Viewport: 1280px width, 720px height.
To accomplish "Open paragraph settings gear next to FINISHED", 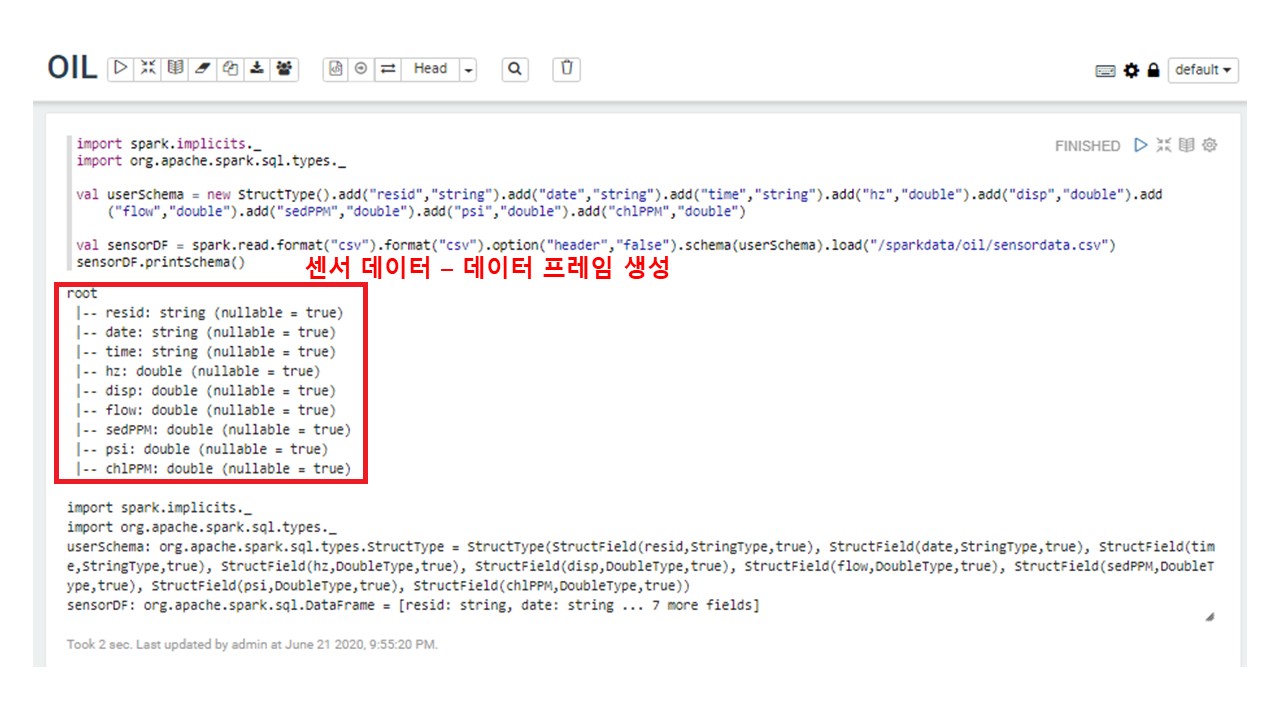I will [x=1210, y=145].
